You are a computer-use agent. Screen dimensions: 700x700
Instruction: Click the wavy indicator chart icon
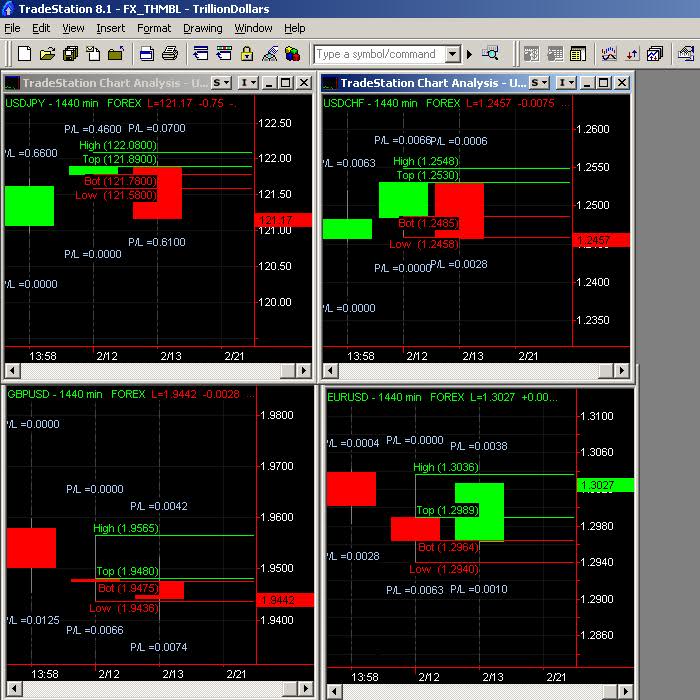click(609, 54)
